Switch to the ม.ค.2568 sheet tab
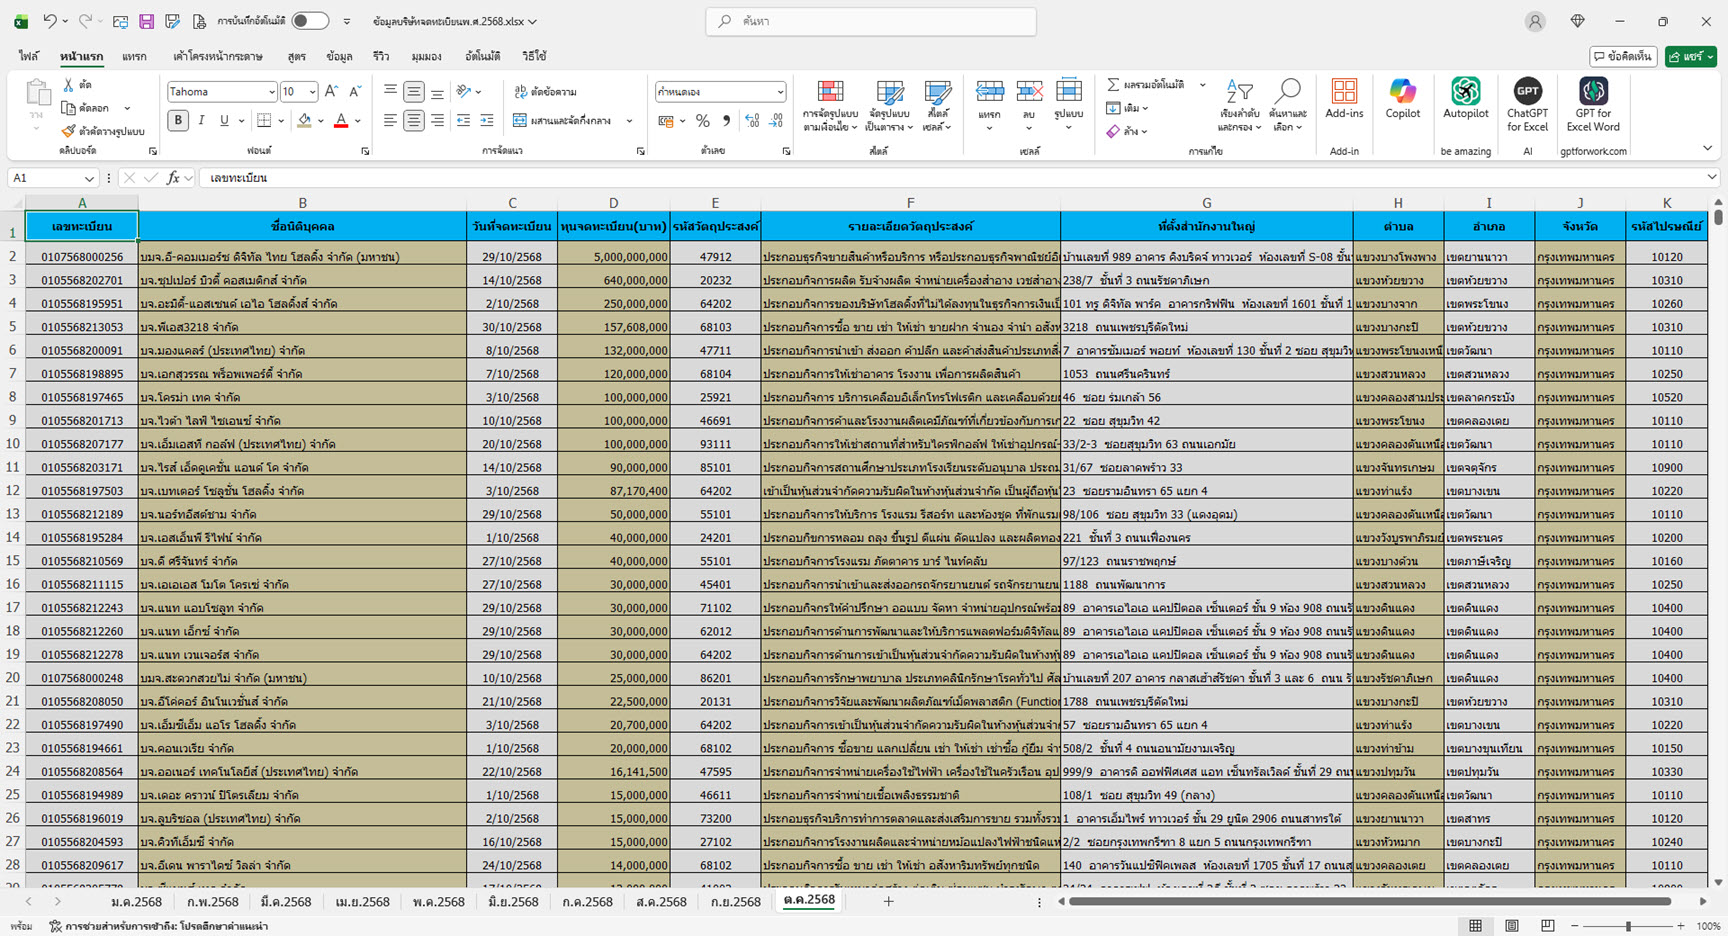Screen dimensions: 1728x936 136,902
